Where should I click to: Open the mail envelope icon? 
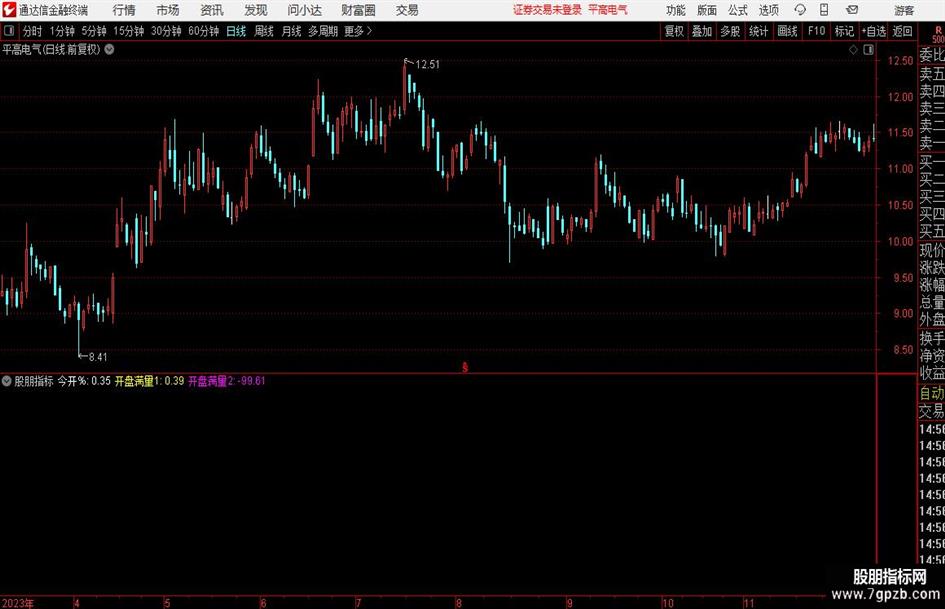click(x=852, y=10)
